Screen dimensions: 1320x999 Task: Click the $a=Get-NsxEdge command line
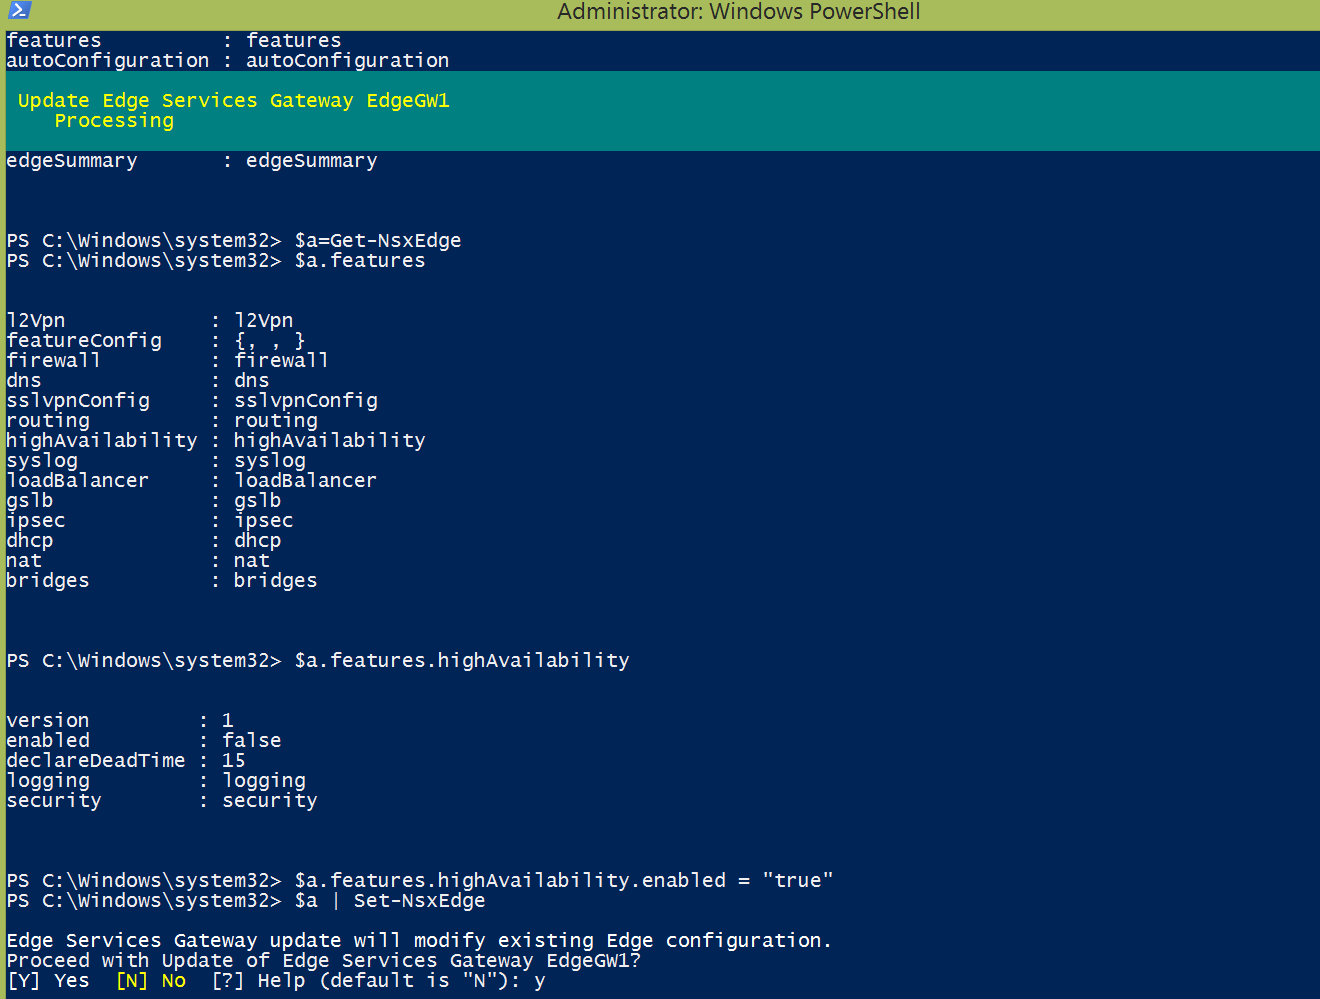point(377,241)
